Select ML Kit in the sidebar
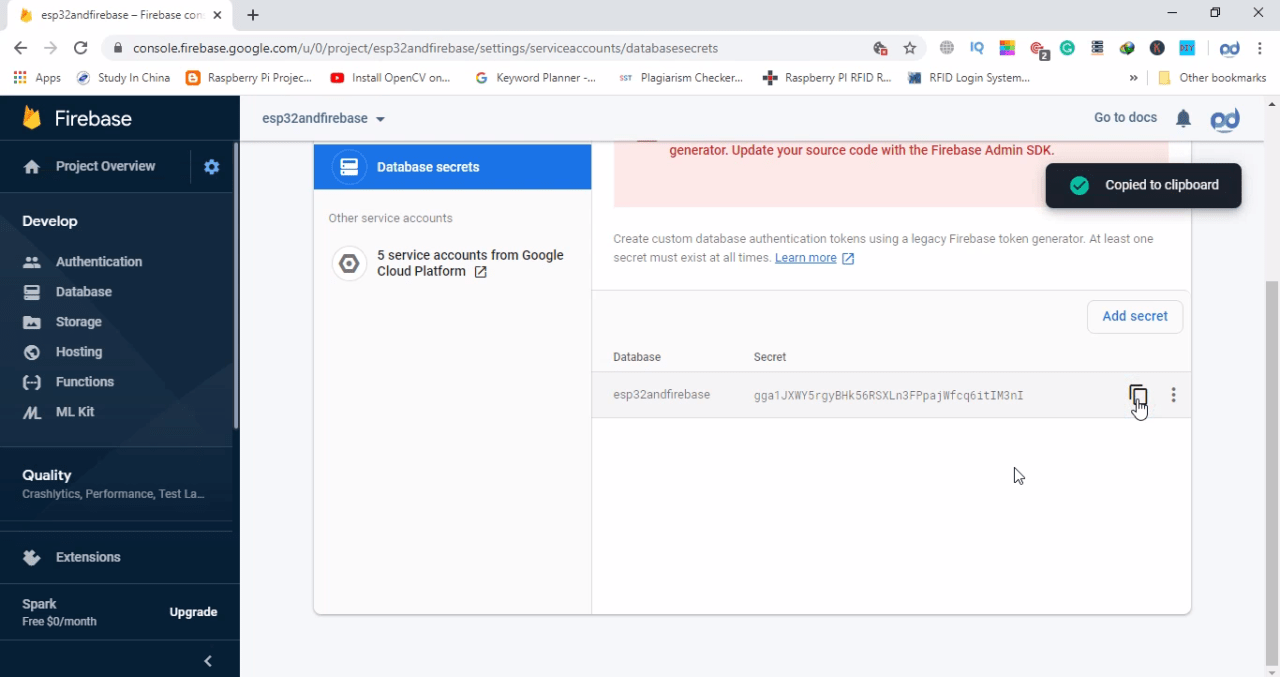1280x677 pixels. tap(74, 411)
